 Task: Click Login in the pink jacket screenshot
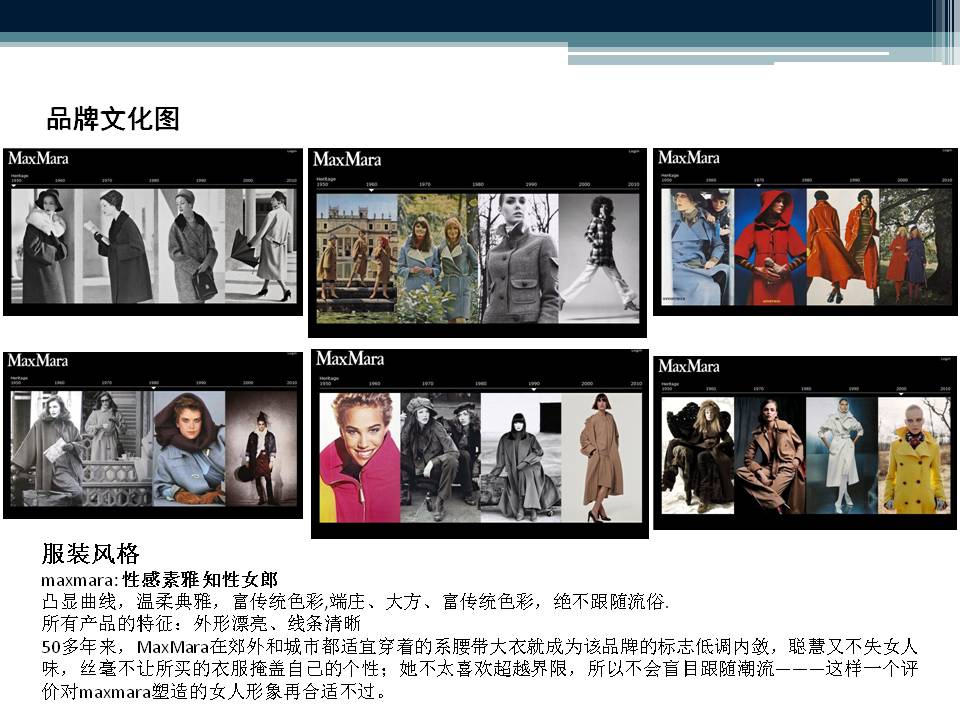[636, 351]
